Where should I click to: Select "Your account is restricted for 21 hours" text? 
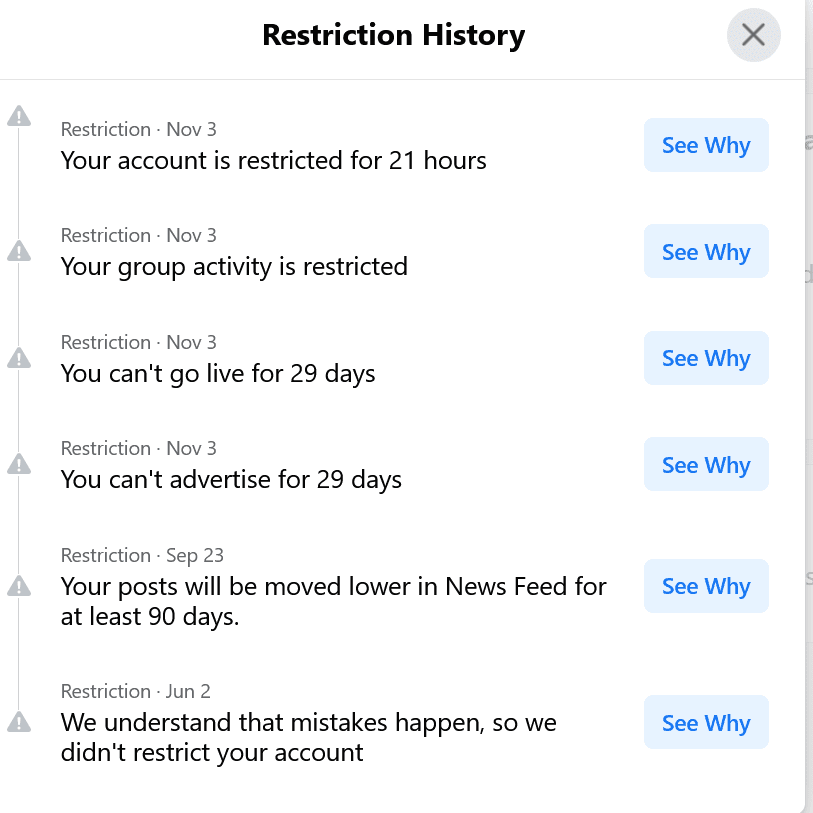click(x=273, y=160)
